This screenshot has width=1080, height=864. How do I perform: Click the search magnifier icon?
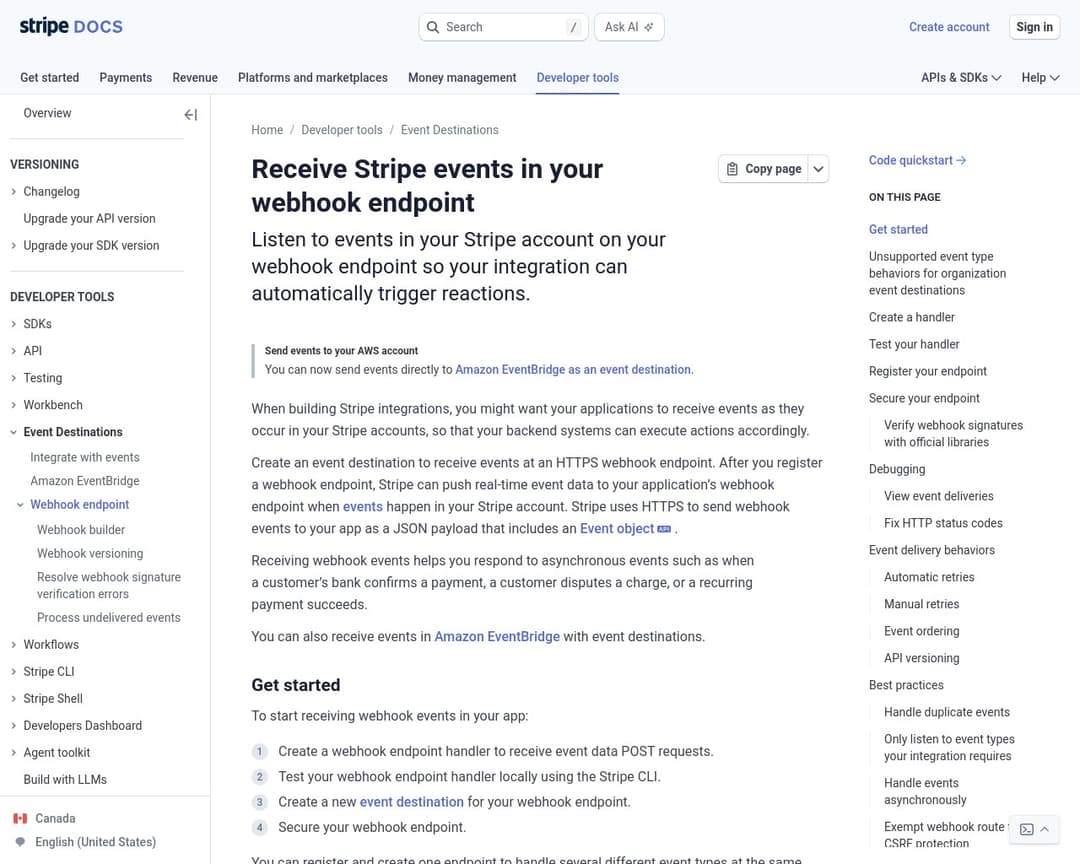[x=433, y=27]
